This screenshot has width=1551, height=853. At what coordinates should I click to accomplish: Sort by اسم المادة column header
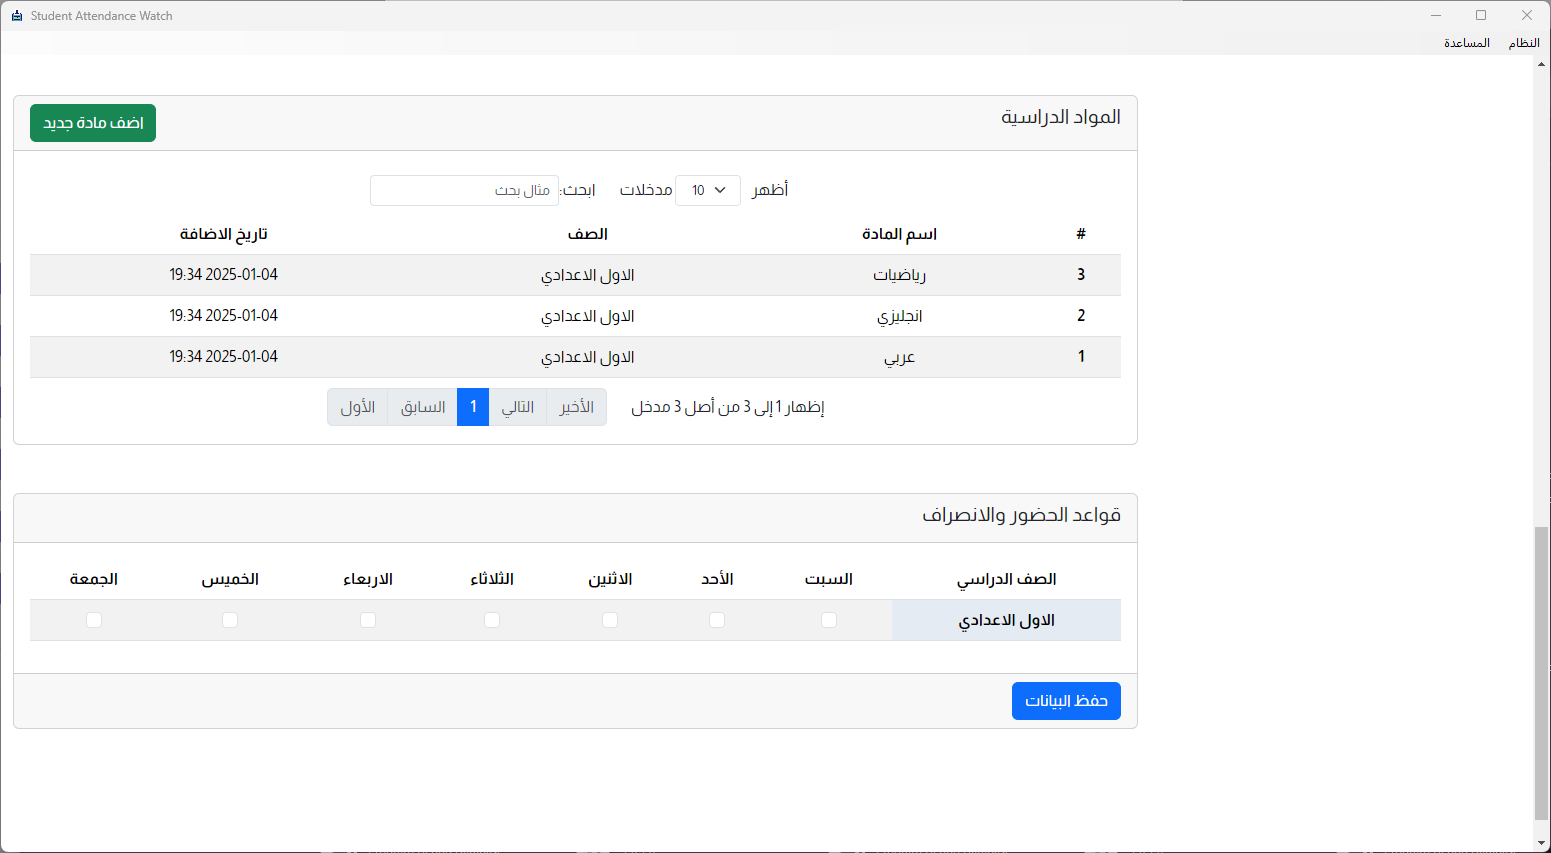(x=899, y=234)
